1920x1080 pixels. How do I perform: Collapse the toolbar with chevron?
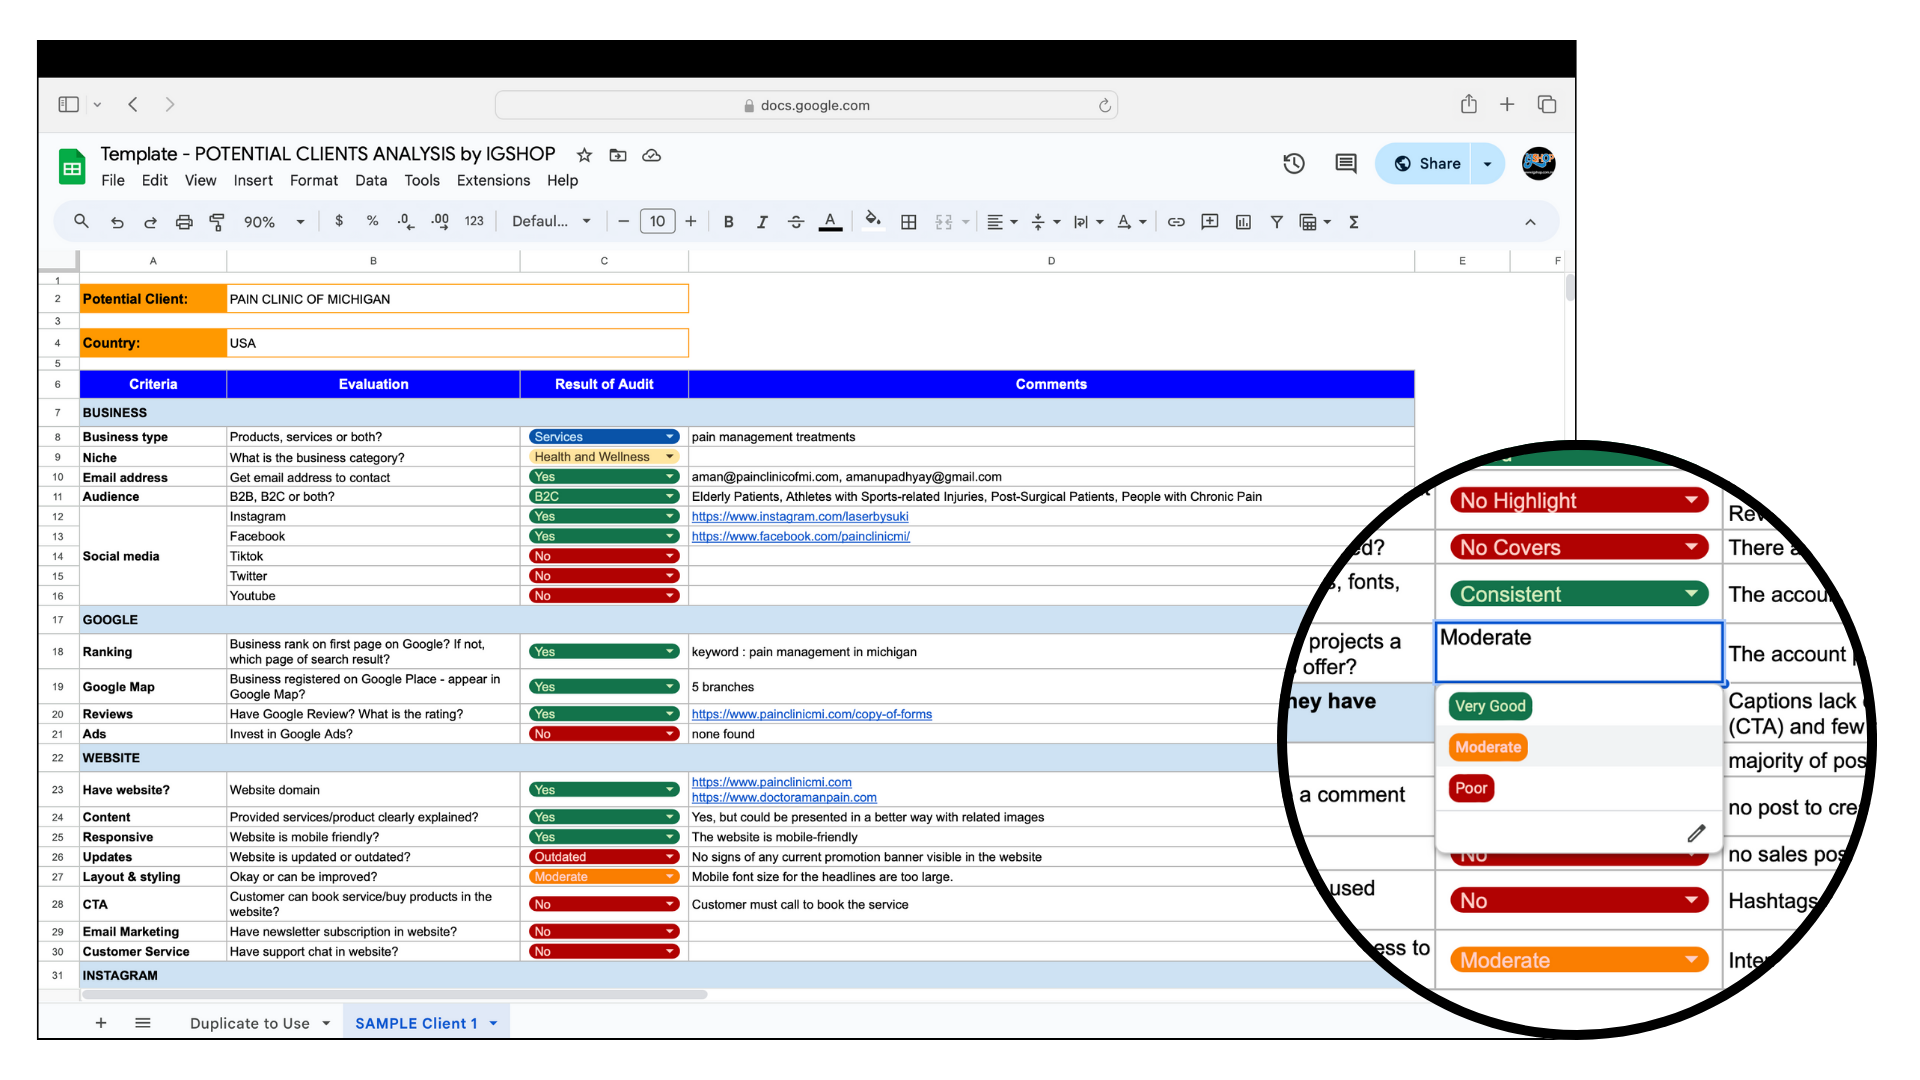1530,222
